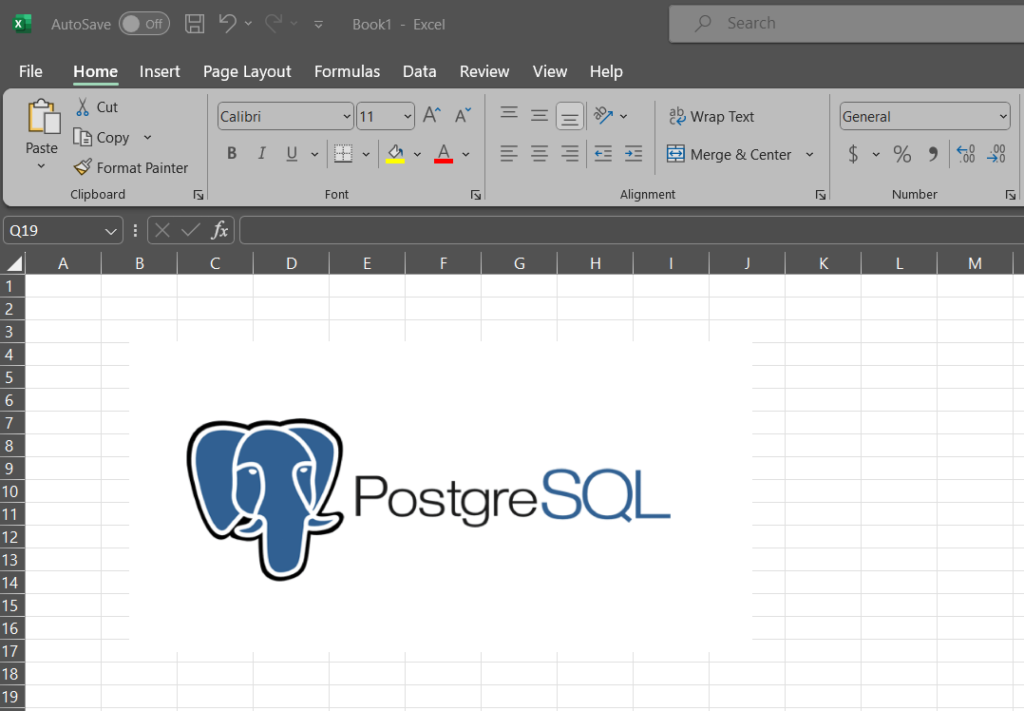The height and width of the screenshot is (711, 1024).
Task: Activate Format Painter
Action: coord(131,168)
